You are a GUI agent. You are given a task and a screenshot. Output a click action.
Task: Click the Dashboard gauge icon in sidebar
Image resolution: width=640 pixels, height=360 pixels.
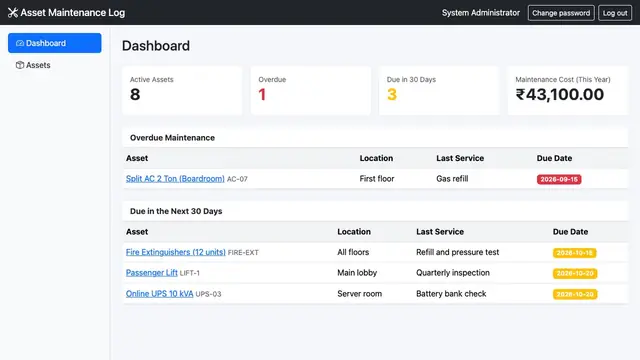click(20, 43)
